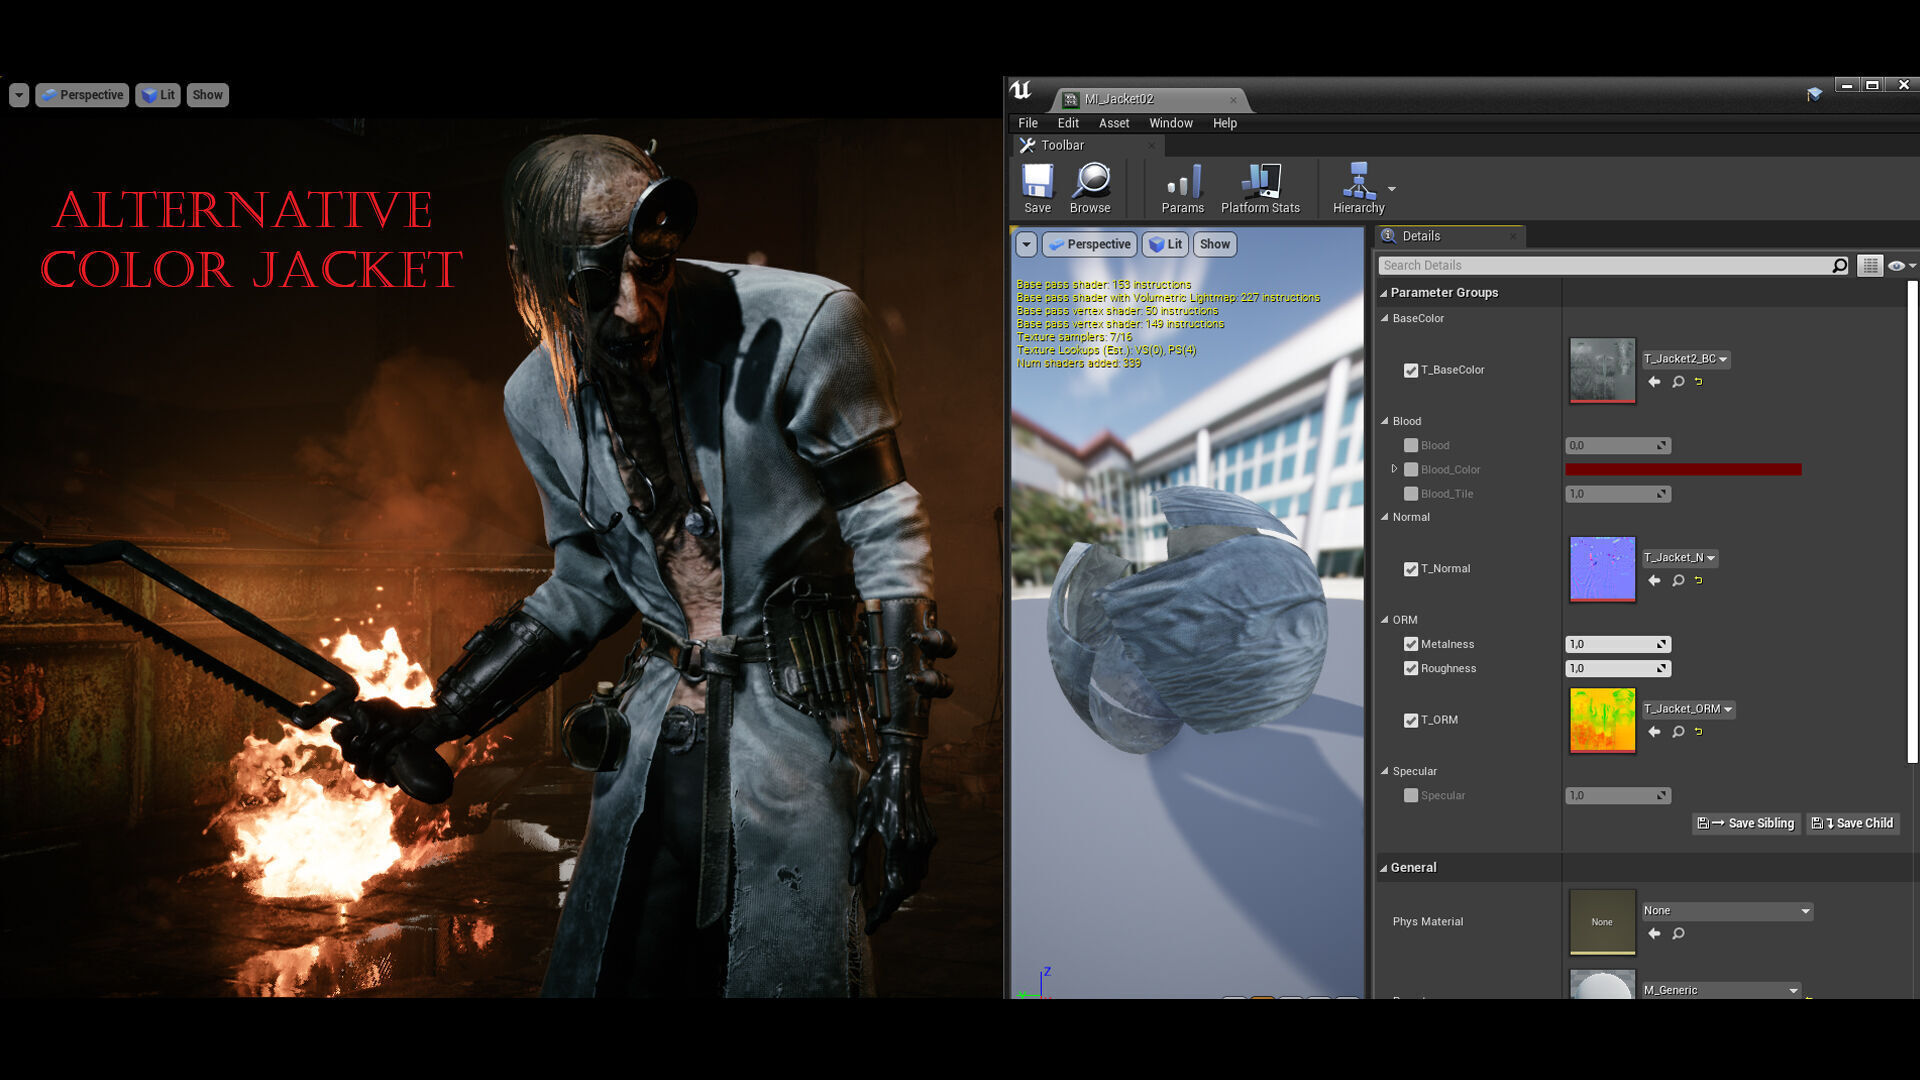Click the yellow reset arrow for T_Normal texture

(1698, 581)
